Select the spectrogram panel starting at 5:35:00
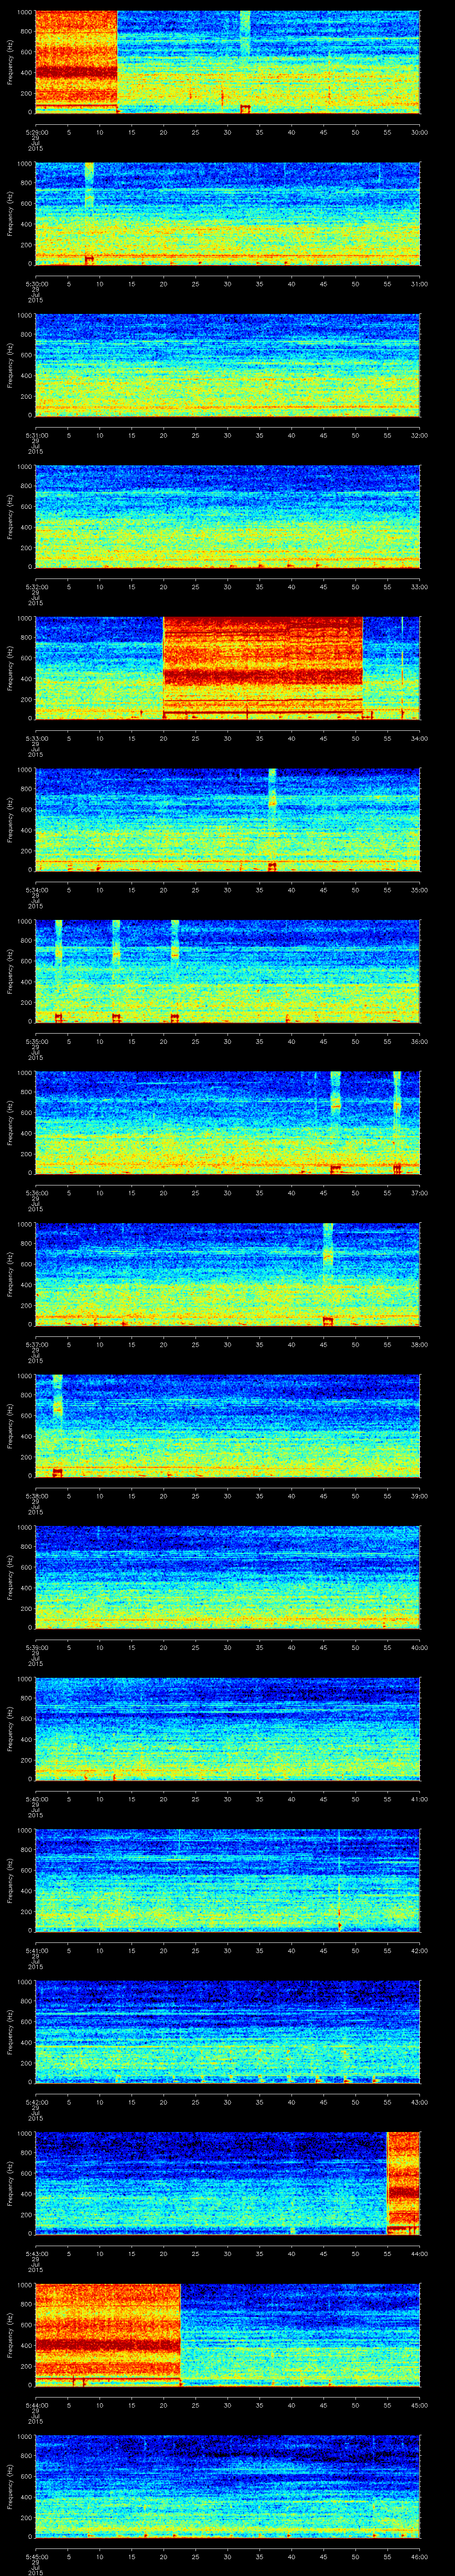455x2576 pixels. [227, 971]
